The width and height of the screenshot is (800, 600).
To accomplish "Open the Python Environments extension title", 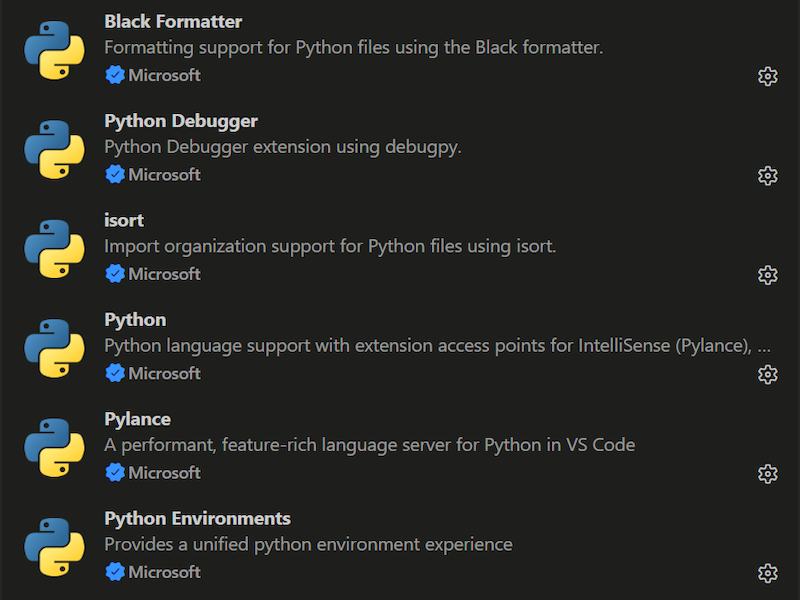I will pyautogui.click(x=197, y=518).
